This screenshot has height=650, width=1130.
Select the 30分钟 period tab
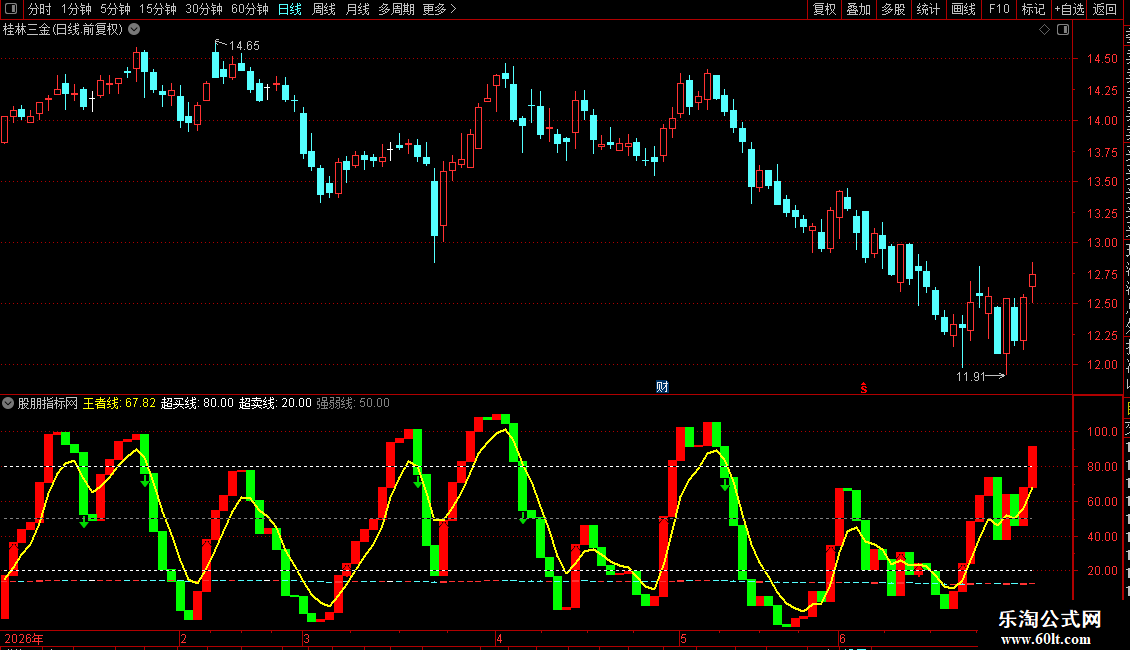click(204, 9)
